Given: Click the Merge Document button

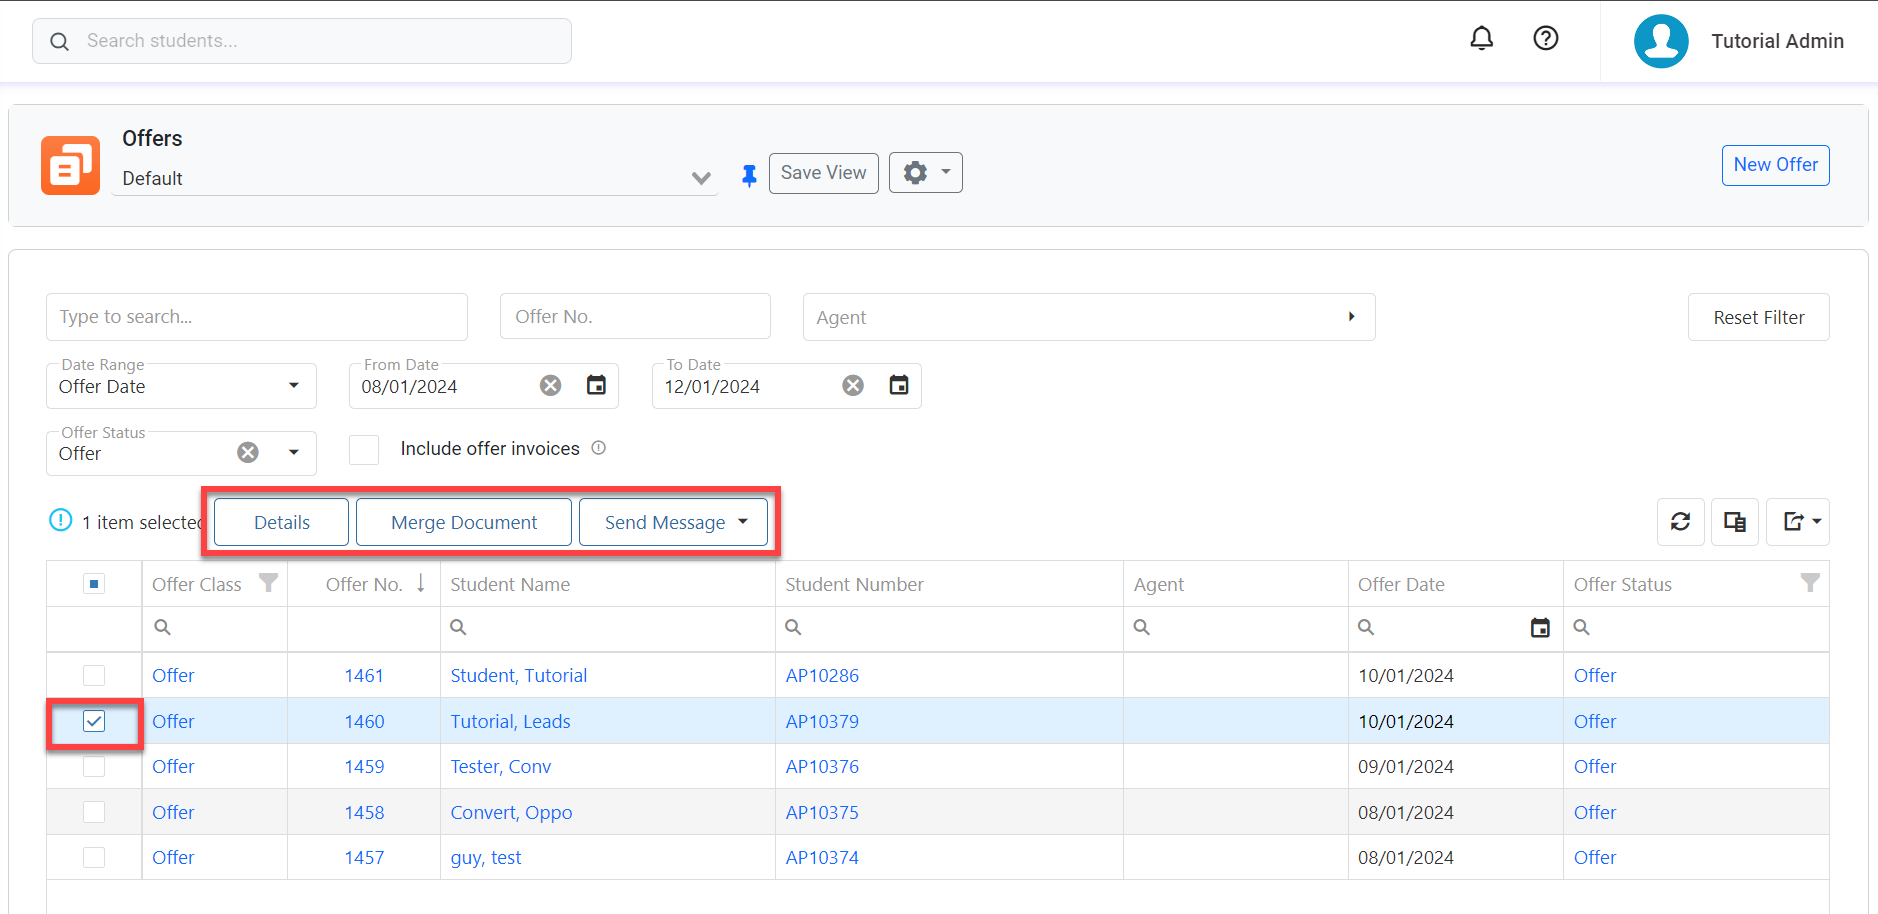Looking at the screenshot, I should pos(464,522).
